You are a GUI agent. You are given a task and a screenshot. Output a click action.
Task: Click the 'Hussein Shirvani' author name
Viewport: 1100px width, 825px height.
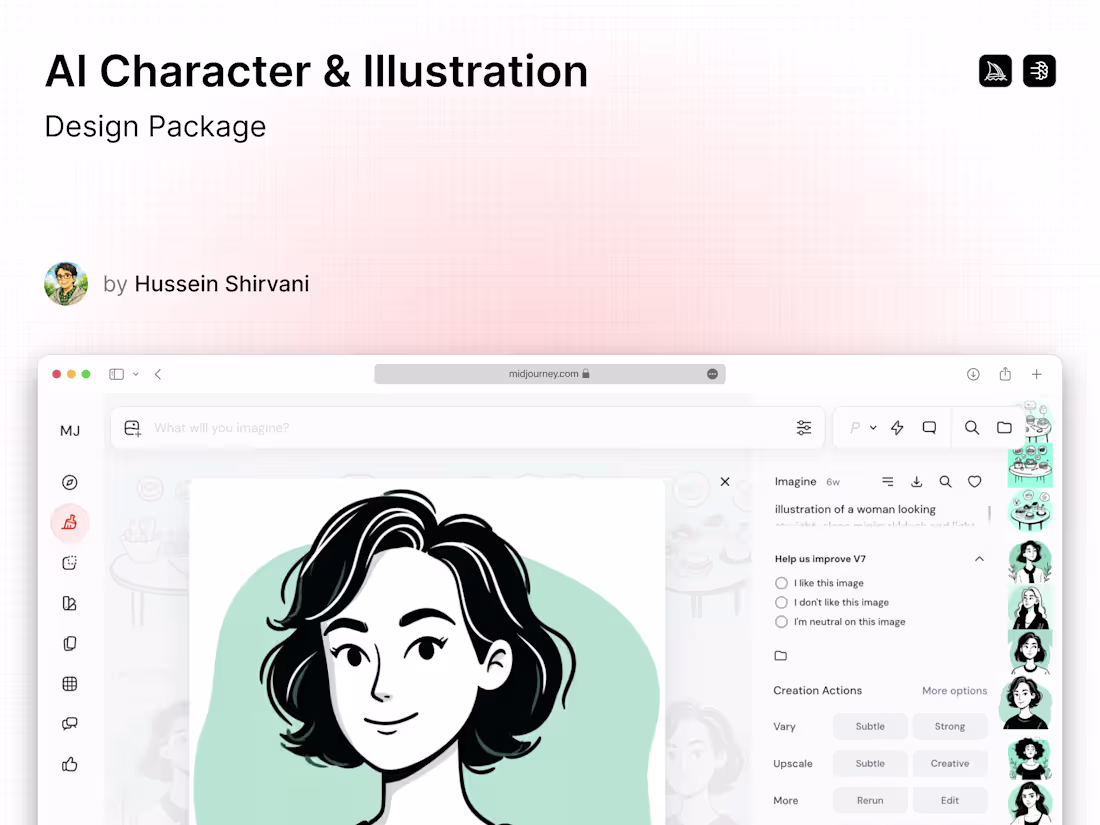[222, 283]
